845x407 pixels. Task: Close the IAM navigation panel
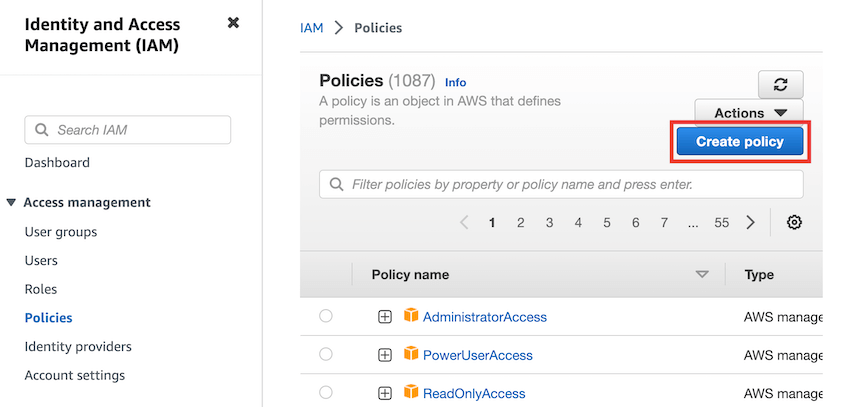tap(233, 23)
